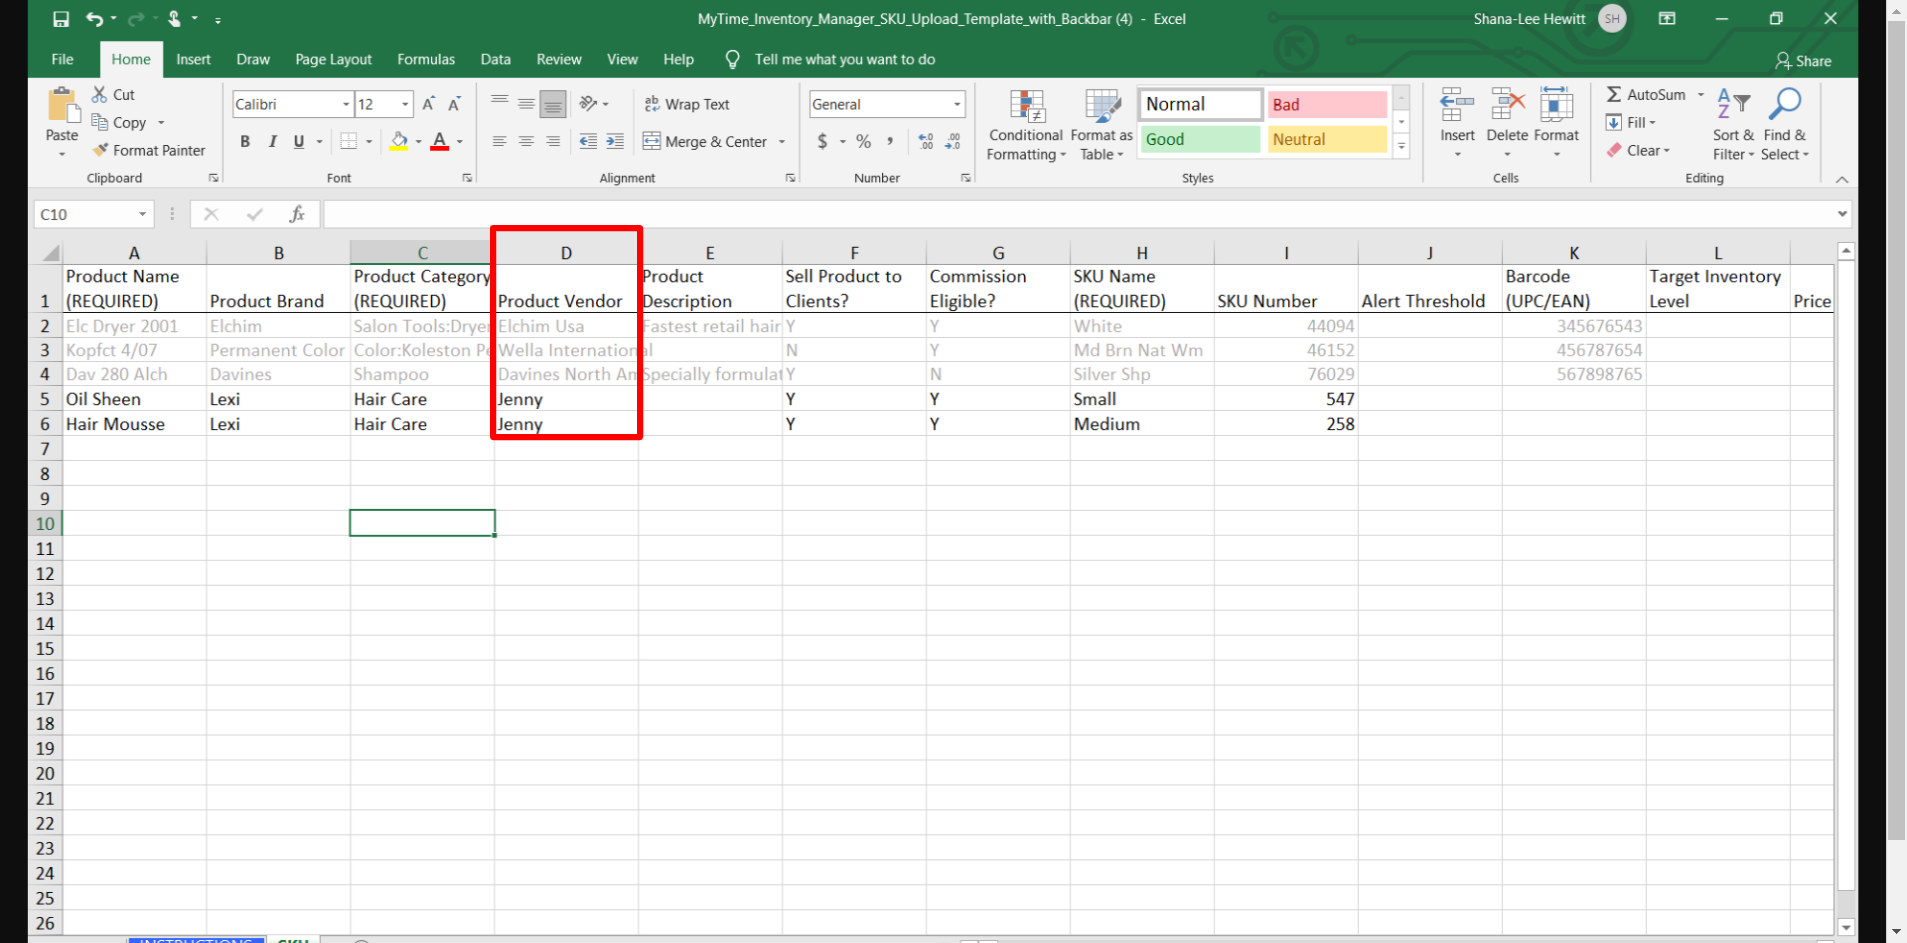Open Sort & Filter options

1733,125
